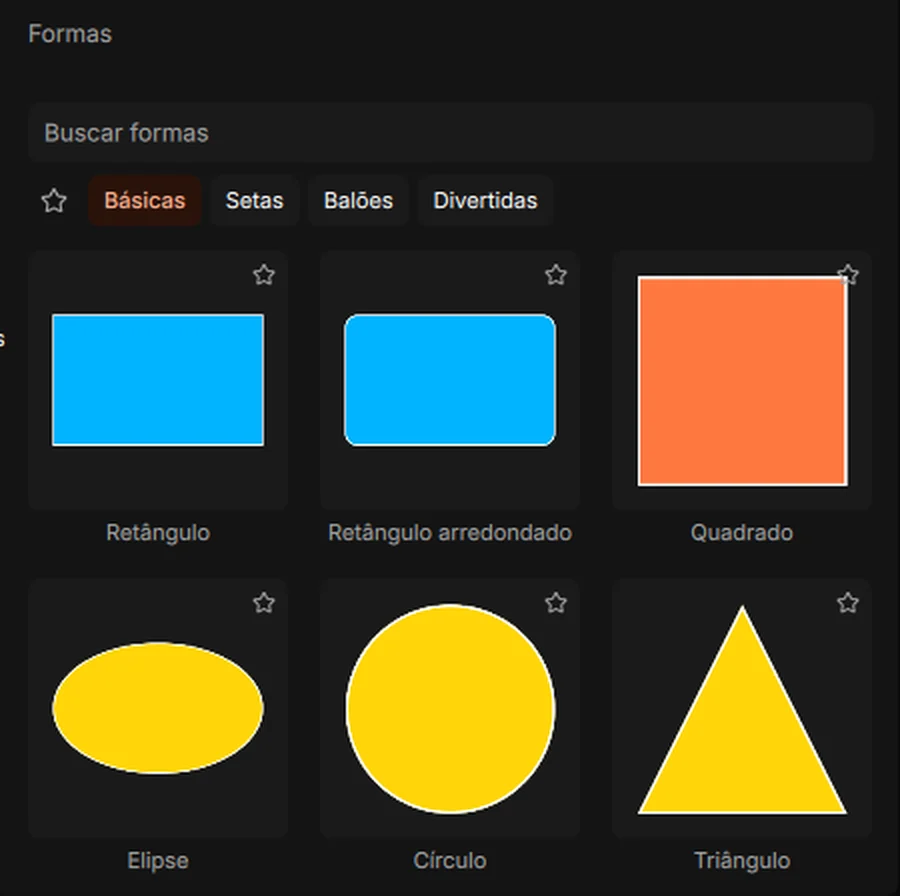Screen dimensions: 900x896
Task: Mark the Quadrado shape as favorite
Action: [848, 275]
